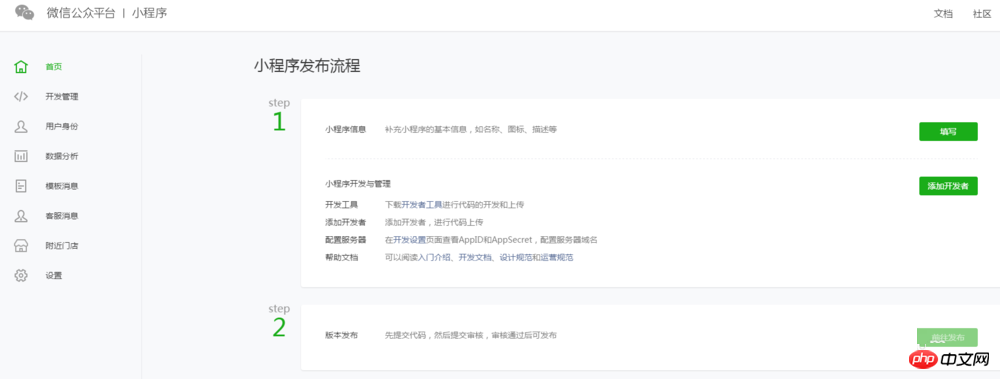Open 社区 in the top bar
The image size is (1000, 379).
coord(982,13)
